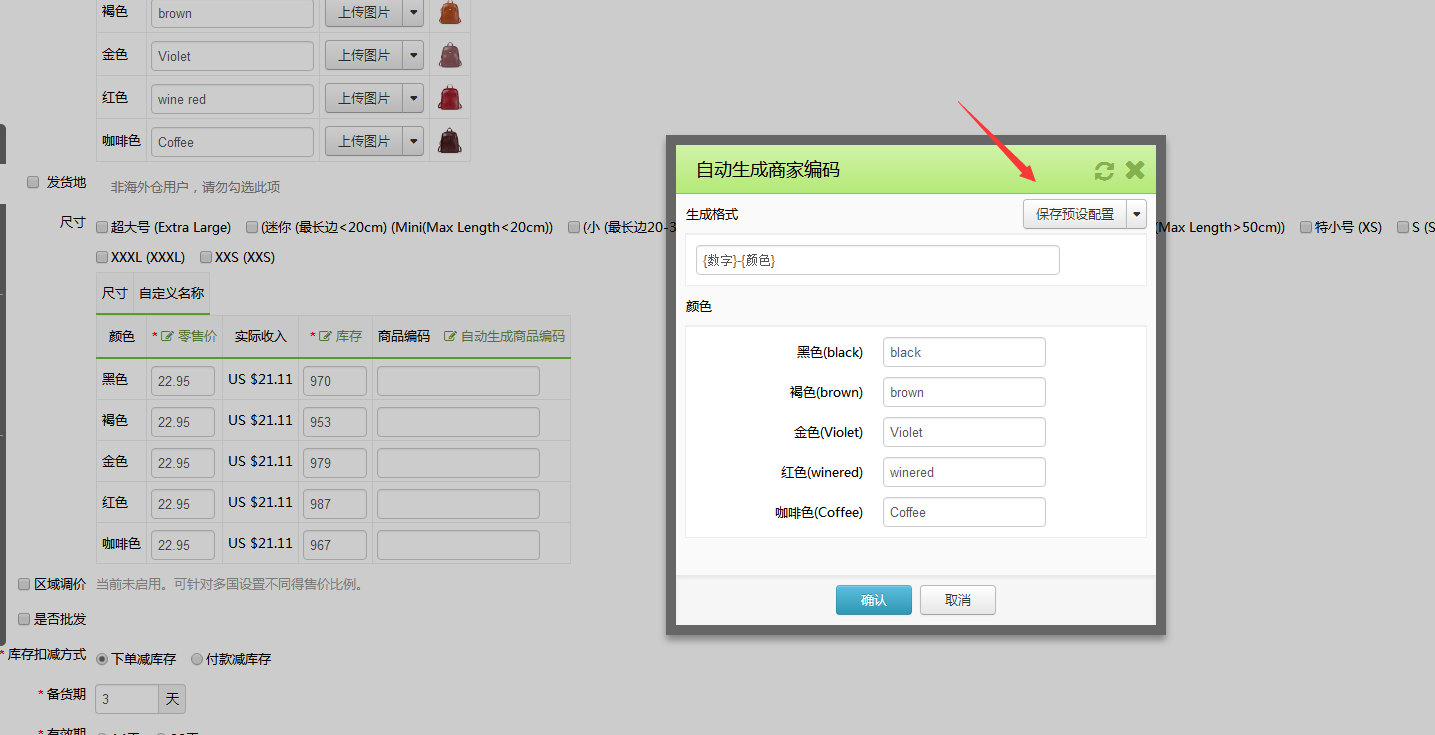Click dark bag thumbnail in 咖啡色 row
This screenshot has width=1435, height=735.
[451, 141]
